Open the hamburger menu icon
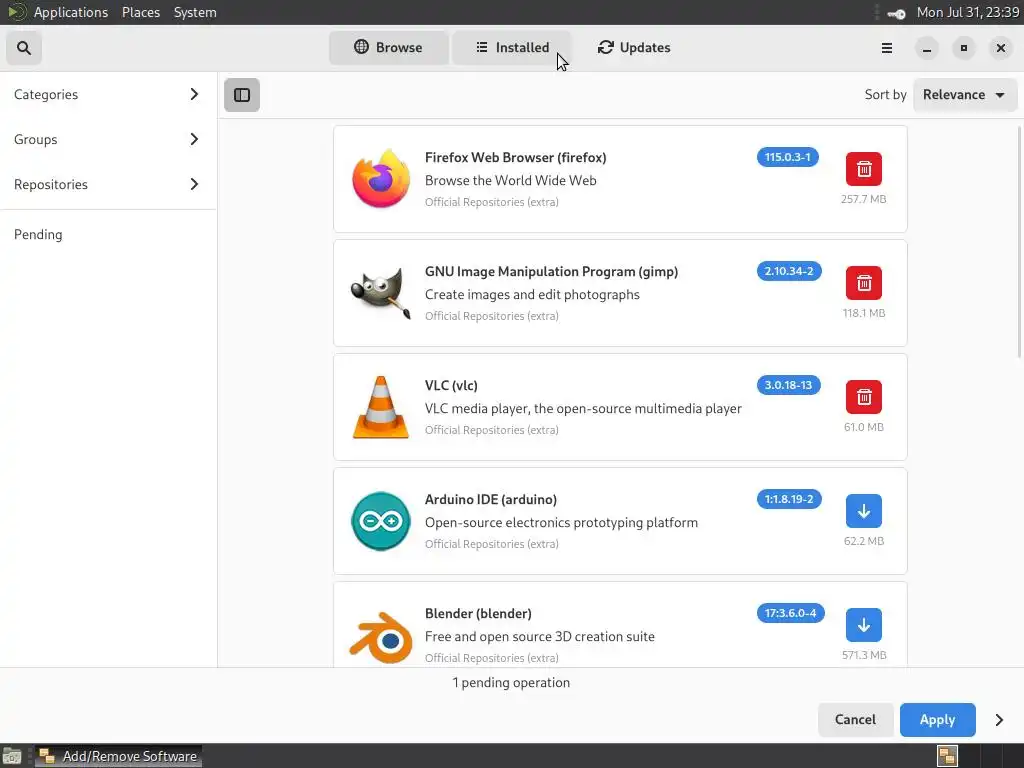1024x768 pixels. click(x=887, y=48)
